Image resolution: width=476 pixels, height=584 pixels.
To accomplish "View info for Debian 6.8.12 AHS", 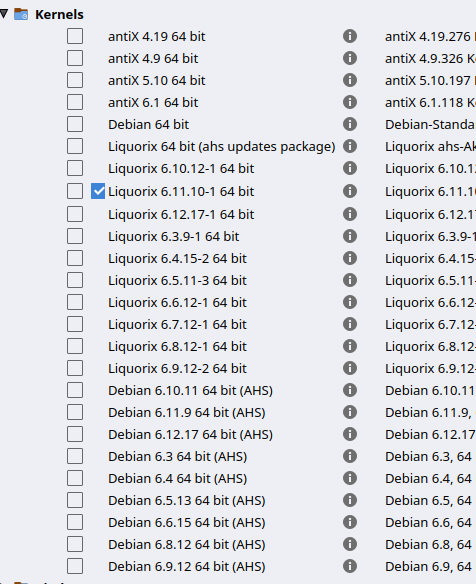I will 350,544.
